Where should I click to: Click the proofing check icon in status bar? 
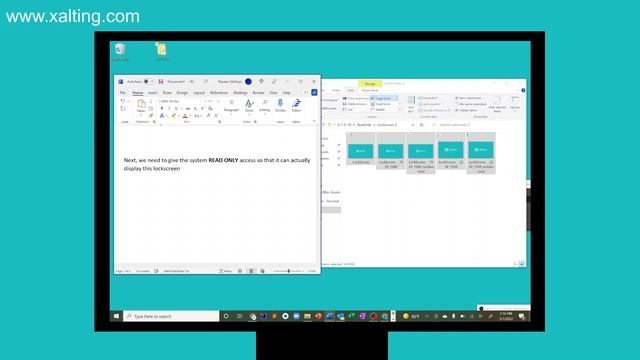[x=156, y=271]
